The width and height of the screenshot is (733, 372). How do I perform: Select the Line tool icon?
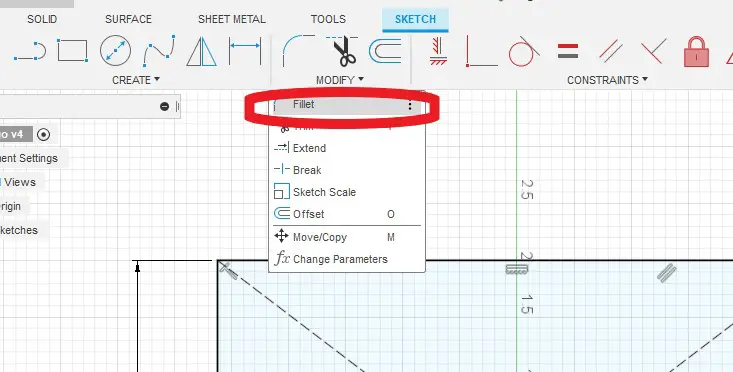30,51
